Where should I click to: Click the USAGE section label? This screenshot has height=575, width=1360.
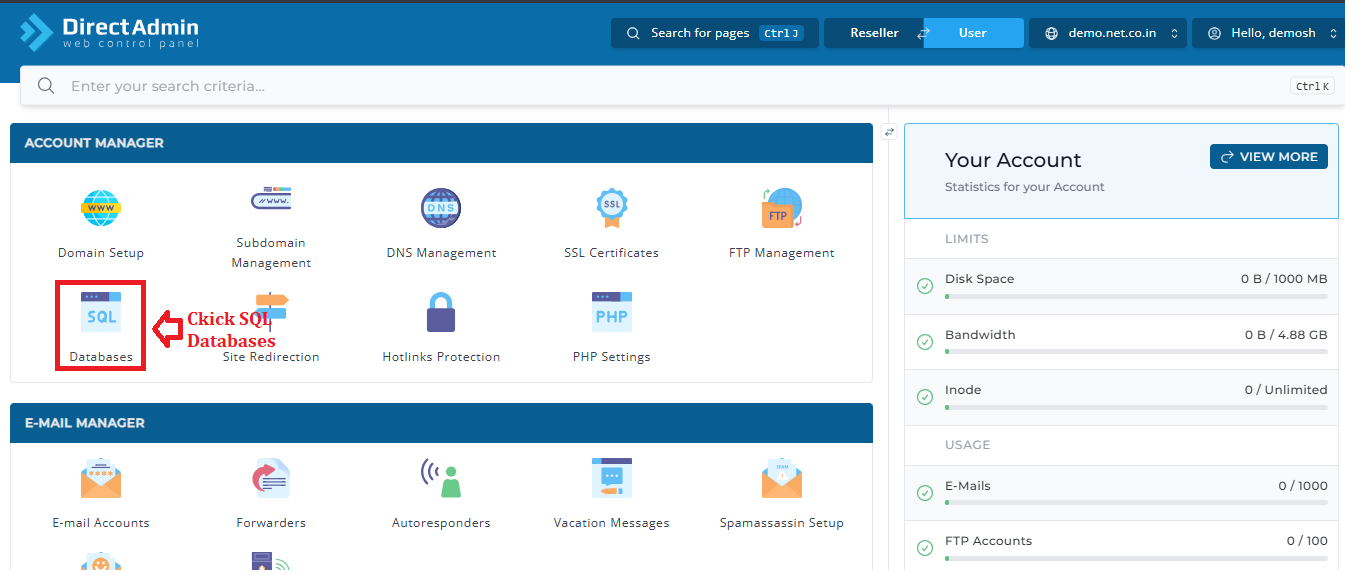click(x=968, y=445)
